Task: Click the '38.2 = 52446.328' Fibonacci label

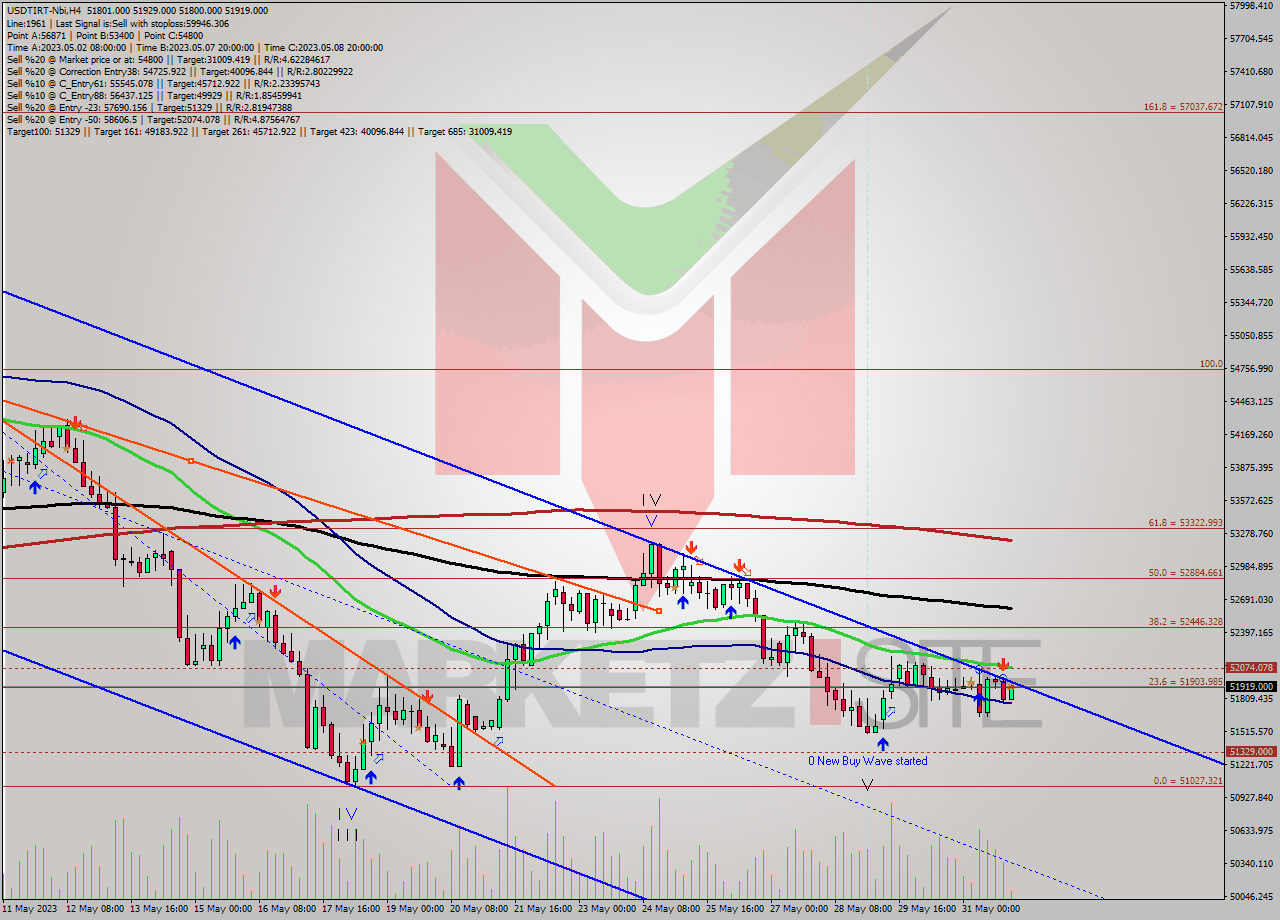Action: click(x=1186, y=621)
